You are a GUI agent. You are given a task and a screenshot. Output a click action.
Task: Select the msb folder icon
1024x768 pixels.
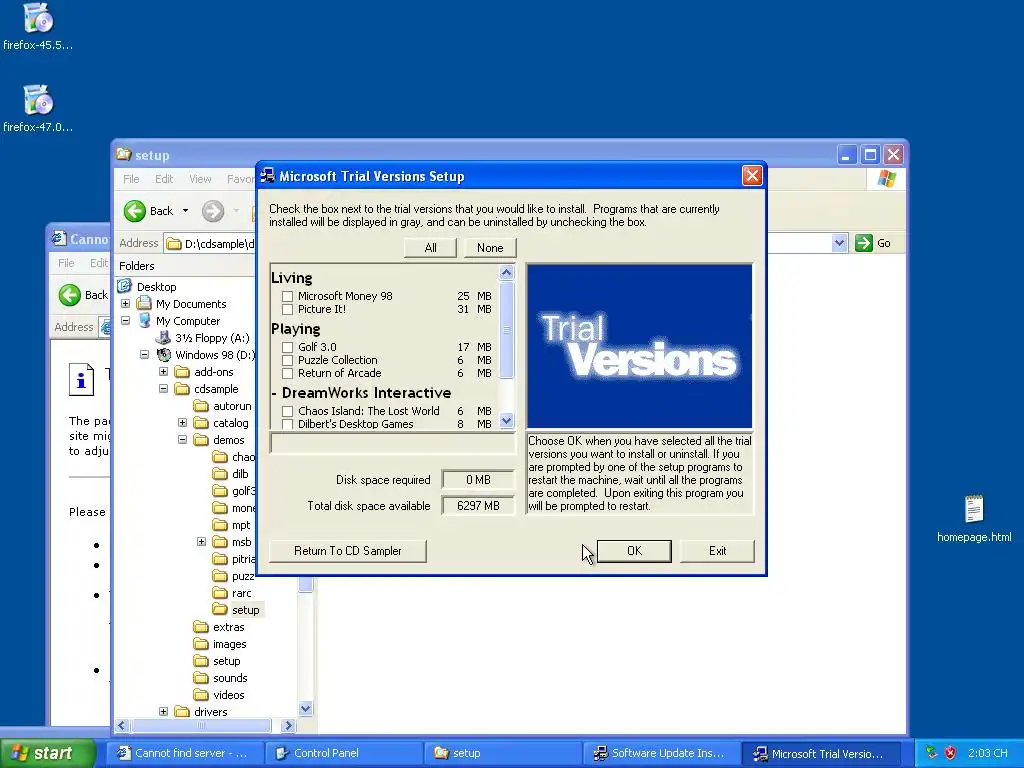[221, 541]
